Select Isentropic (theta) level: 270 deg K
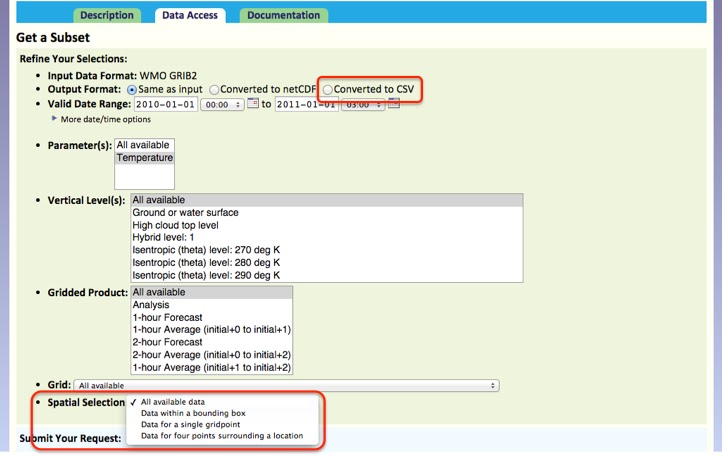This screenshot has width=722, height=456. 327,250
